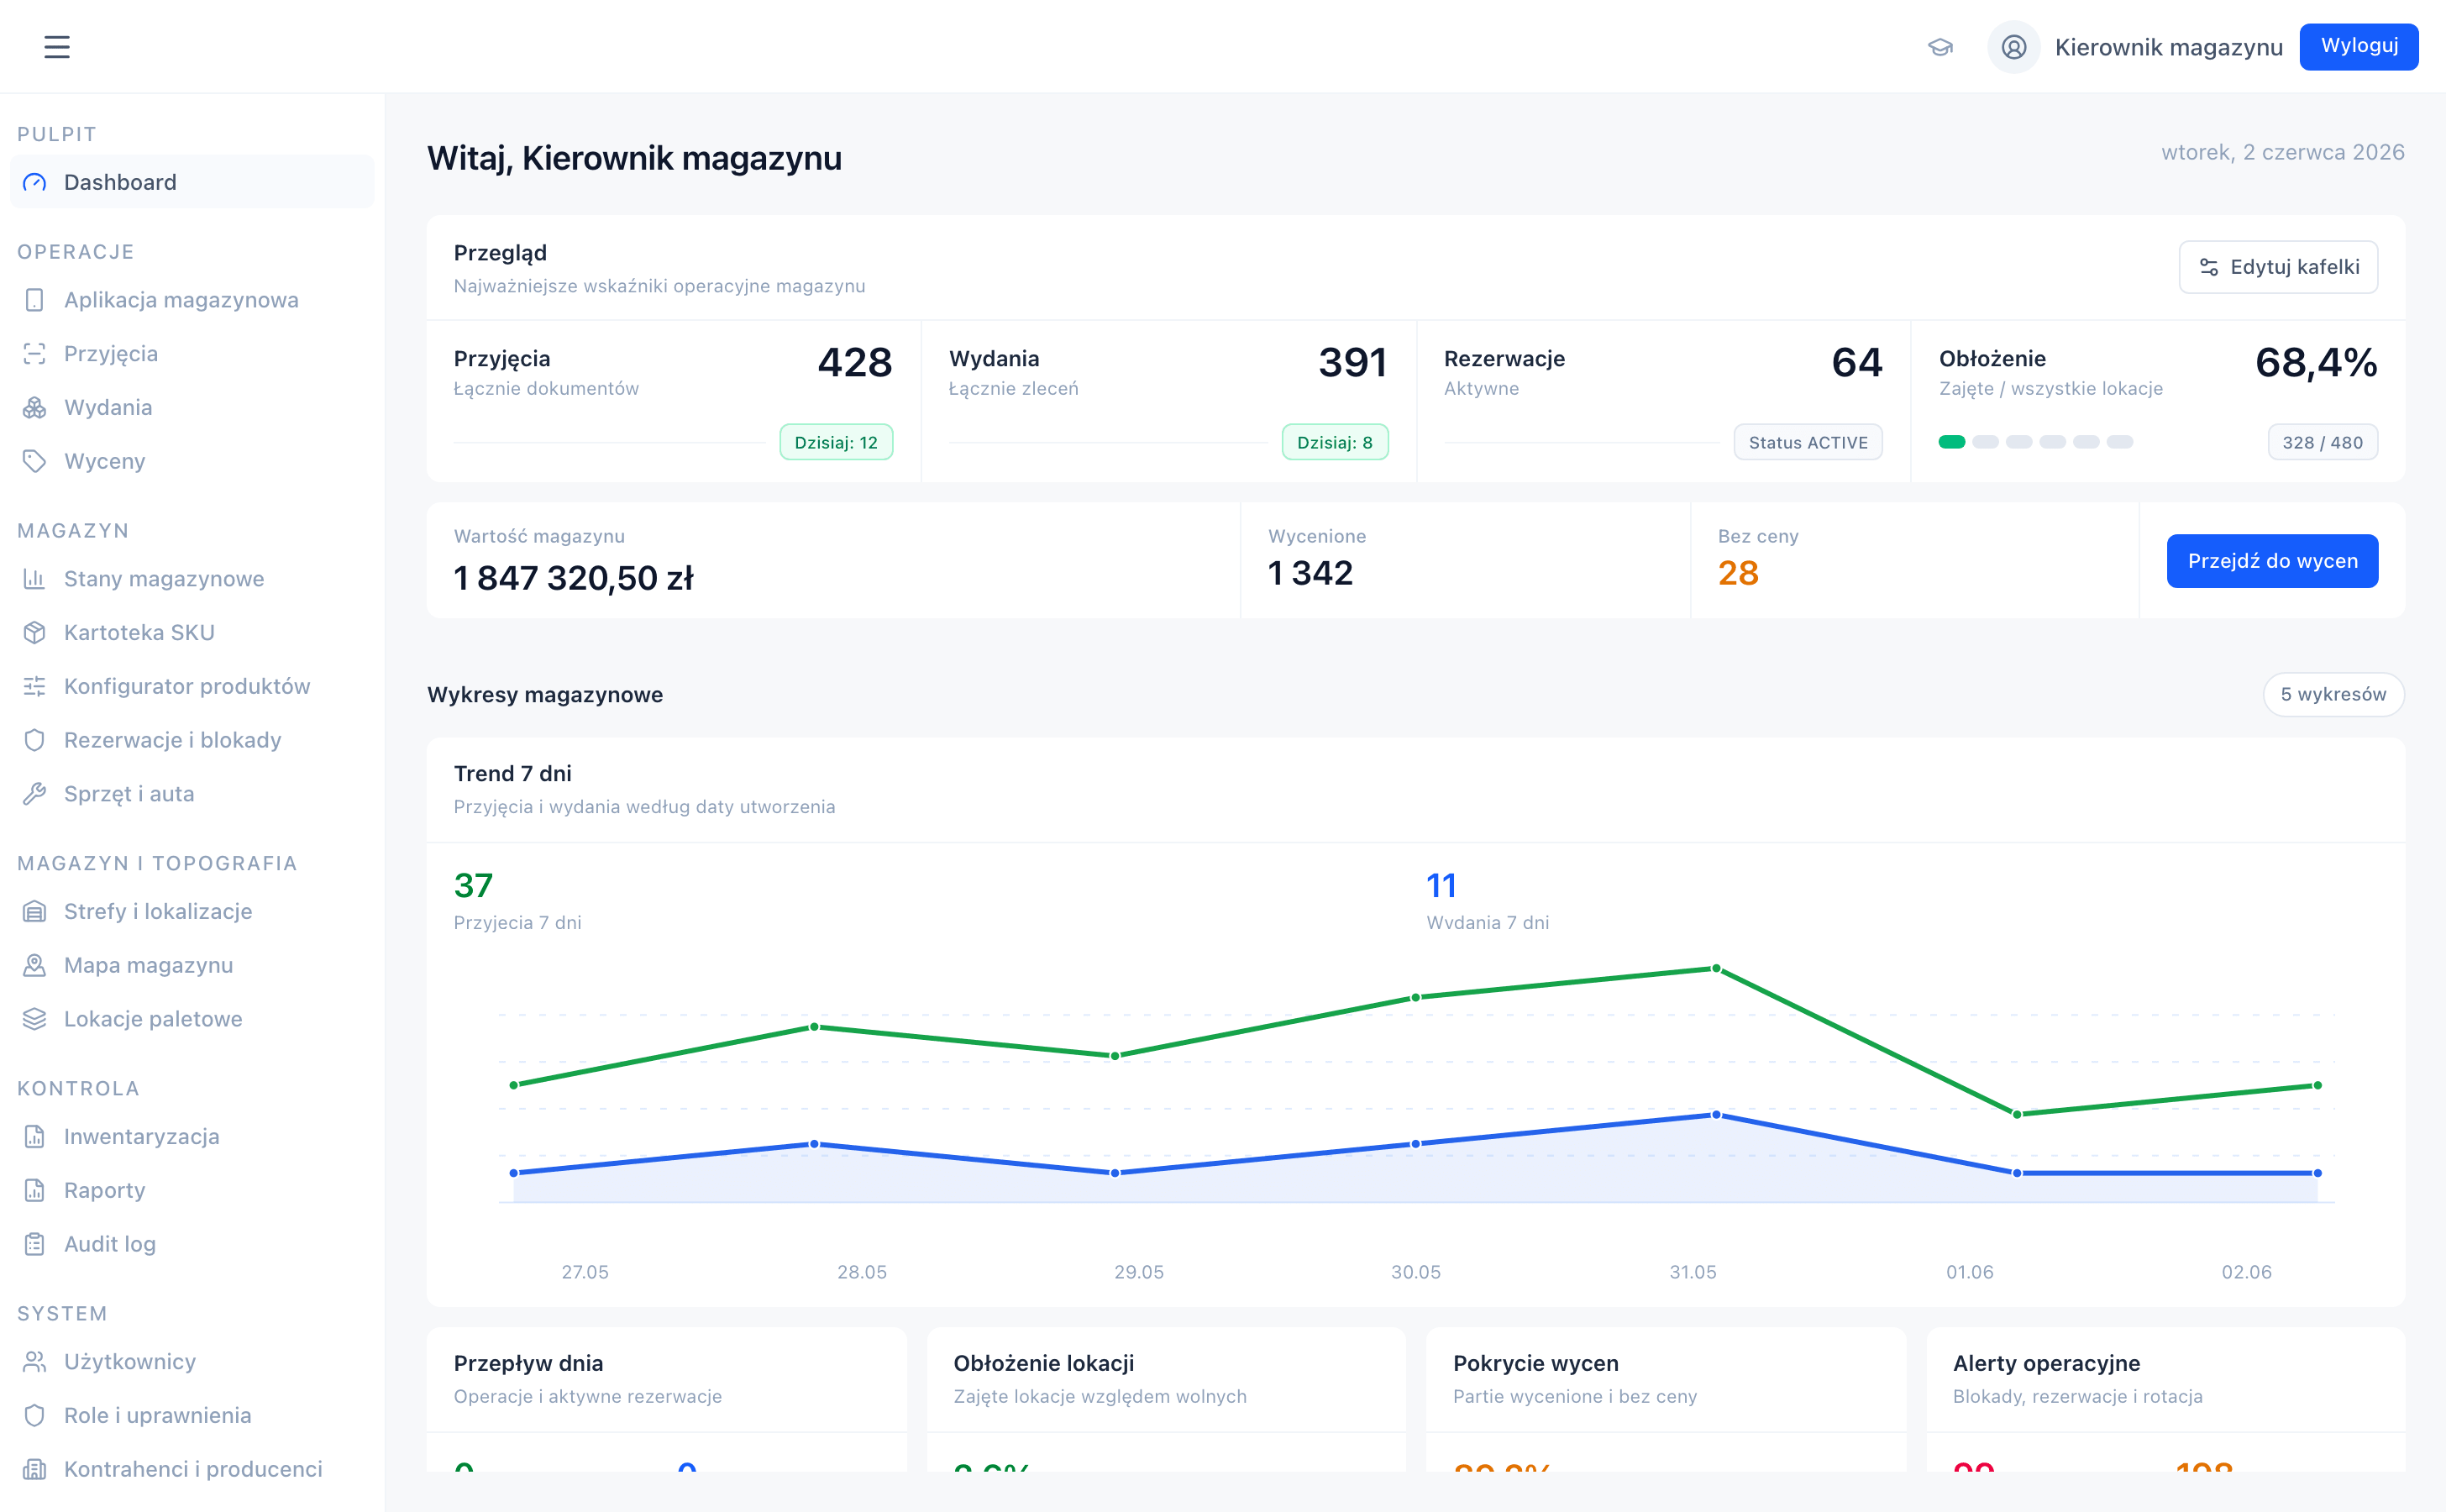This screenshot has height=1512, width=2446.
Task: Click the 31.05 green peak data point
Action: (x=1716, y=968)
